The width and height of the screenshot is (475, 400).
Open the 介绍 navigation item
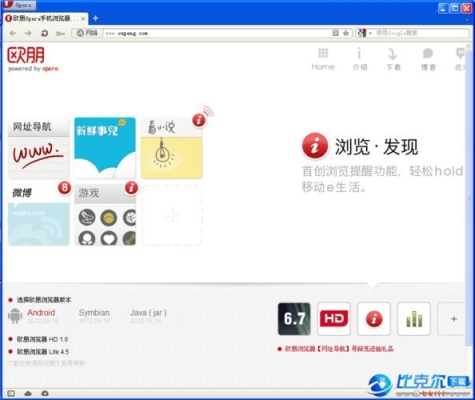tap(360, 59)
